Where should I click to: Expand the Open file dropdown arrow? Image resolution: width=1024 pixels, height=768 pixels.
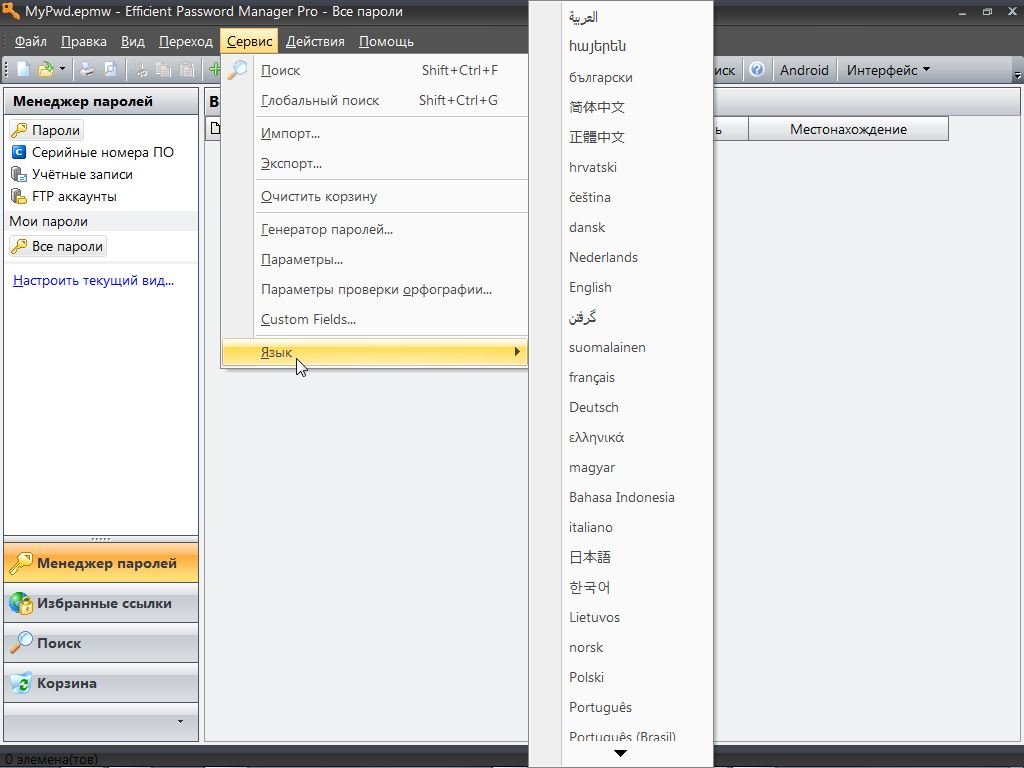coord(62,69)
